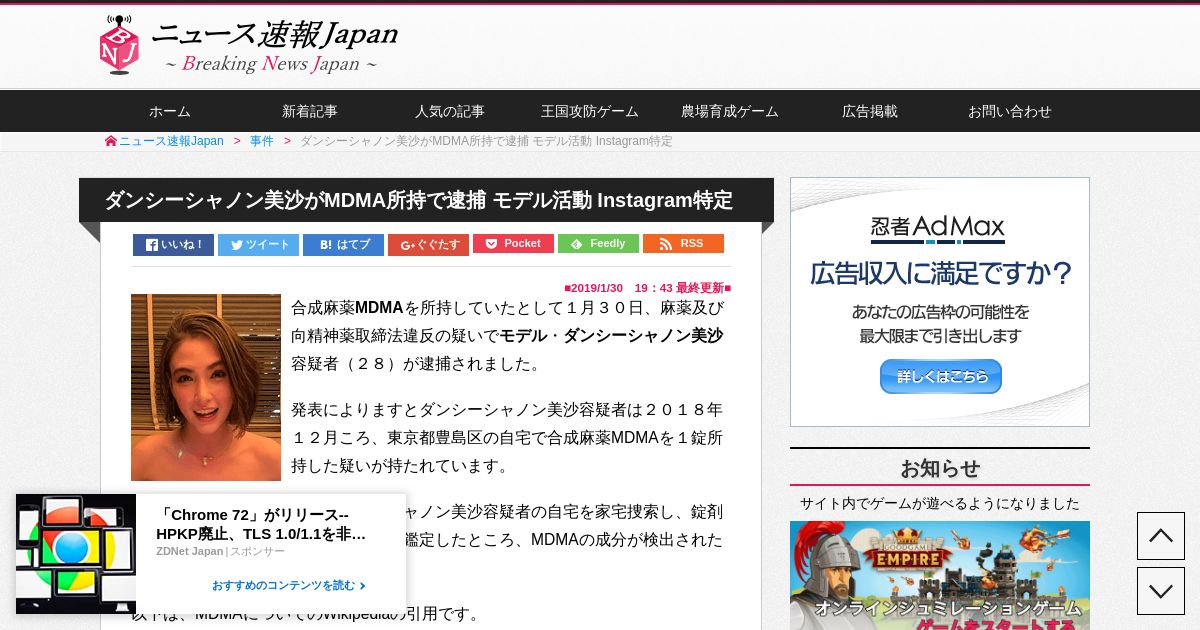Go to 新着記事 in navigation bar
Viewport: 1200px width, 630px height.
coord(310,111)
